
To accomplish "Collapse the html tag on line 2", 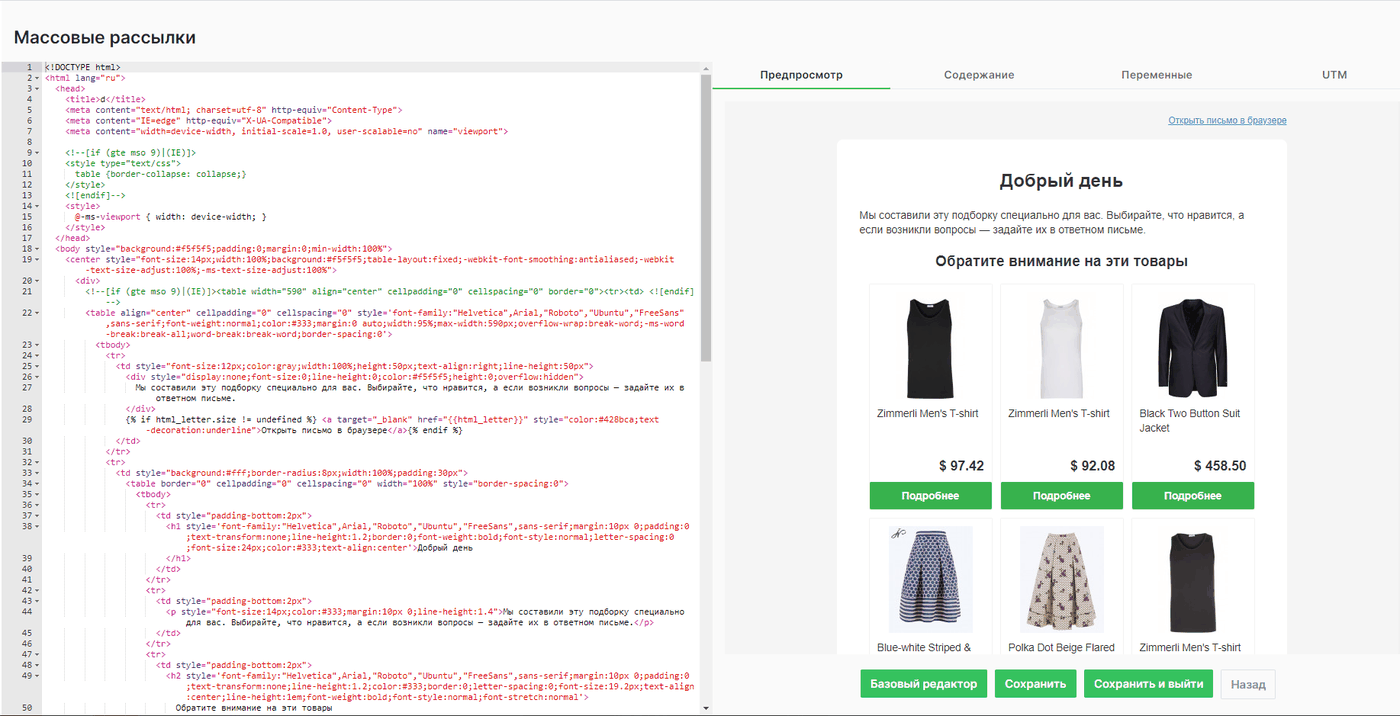I will (x=37, y=78).
